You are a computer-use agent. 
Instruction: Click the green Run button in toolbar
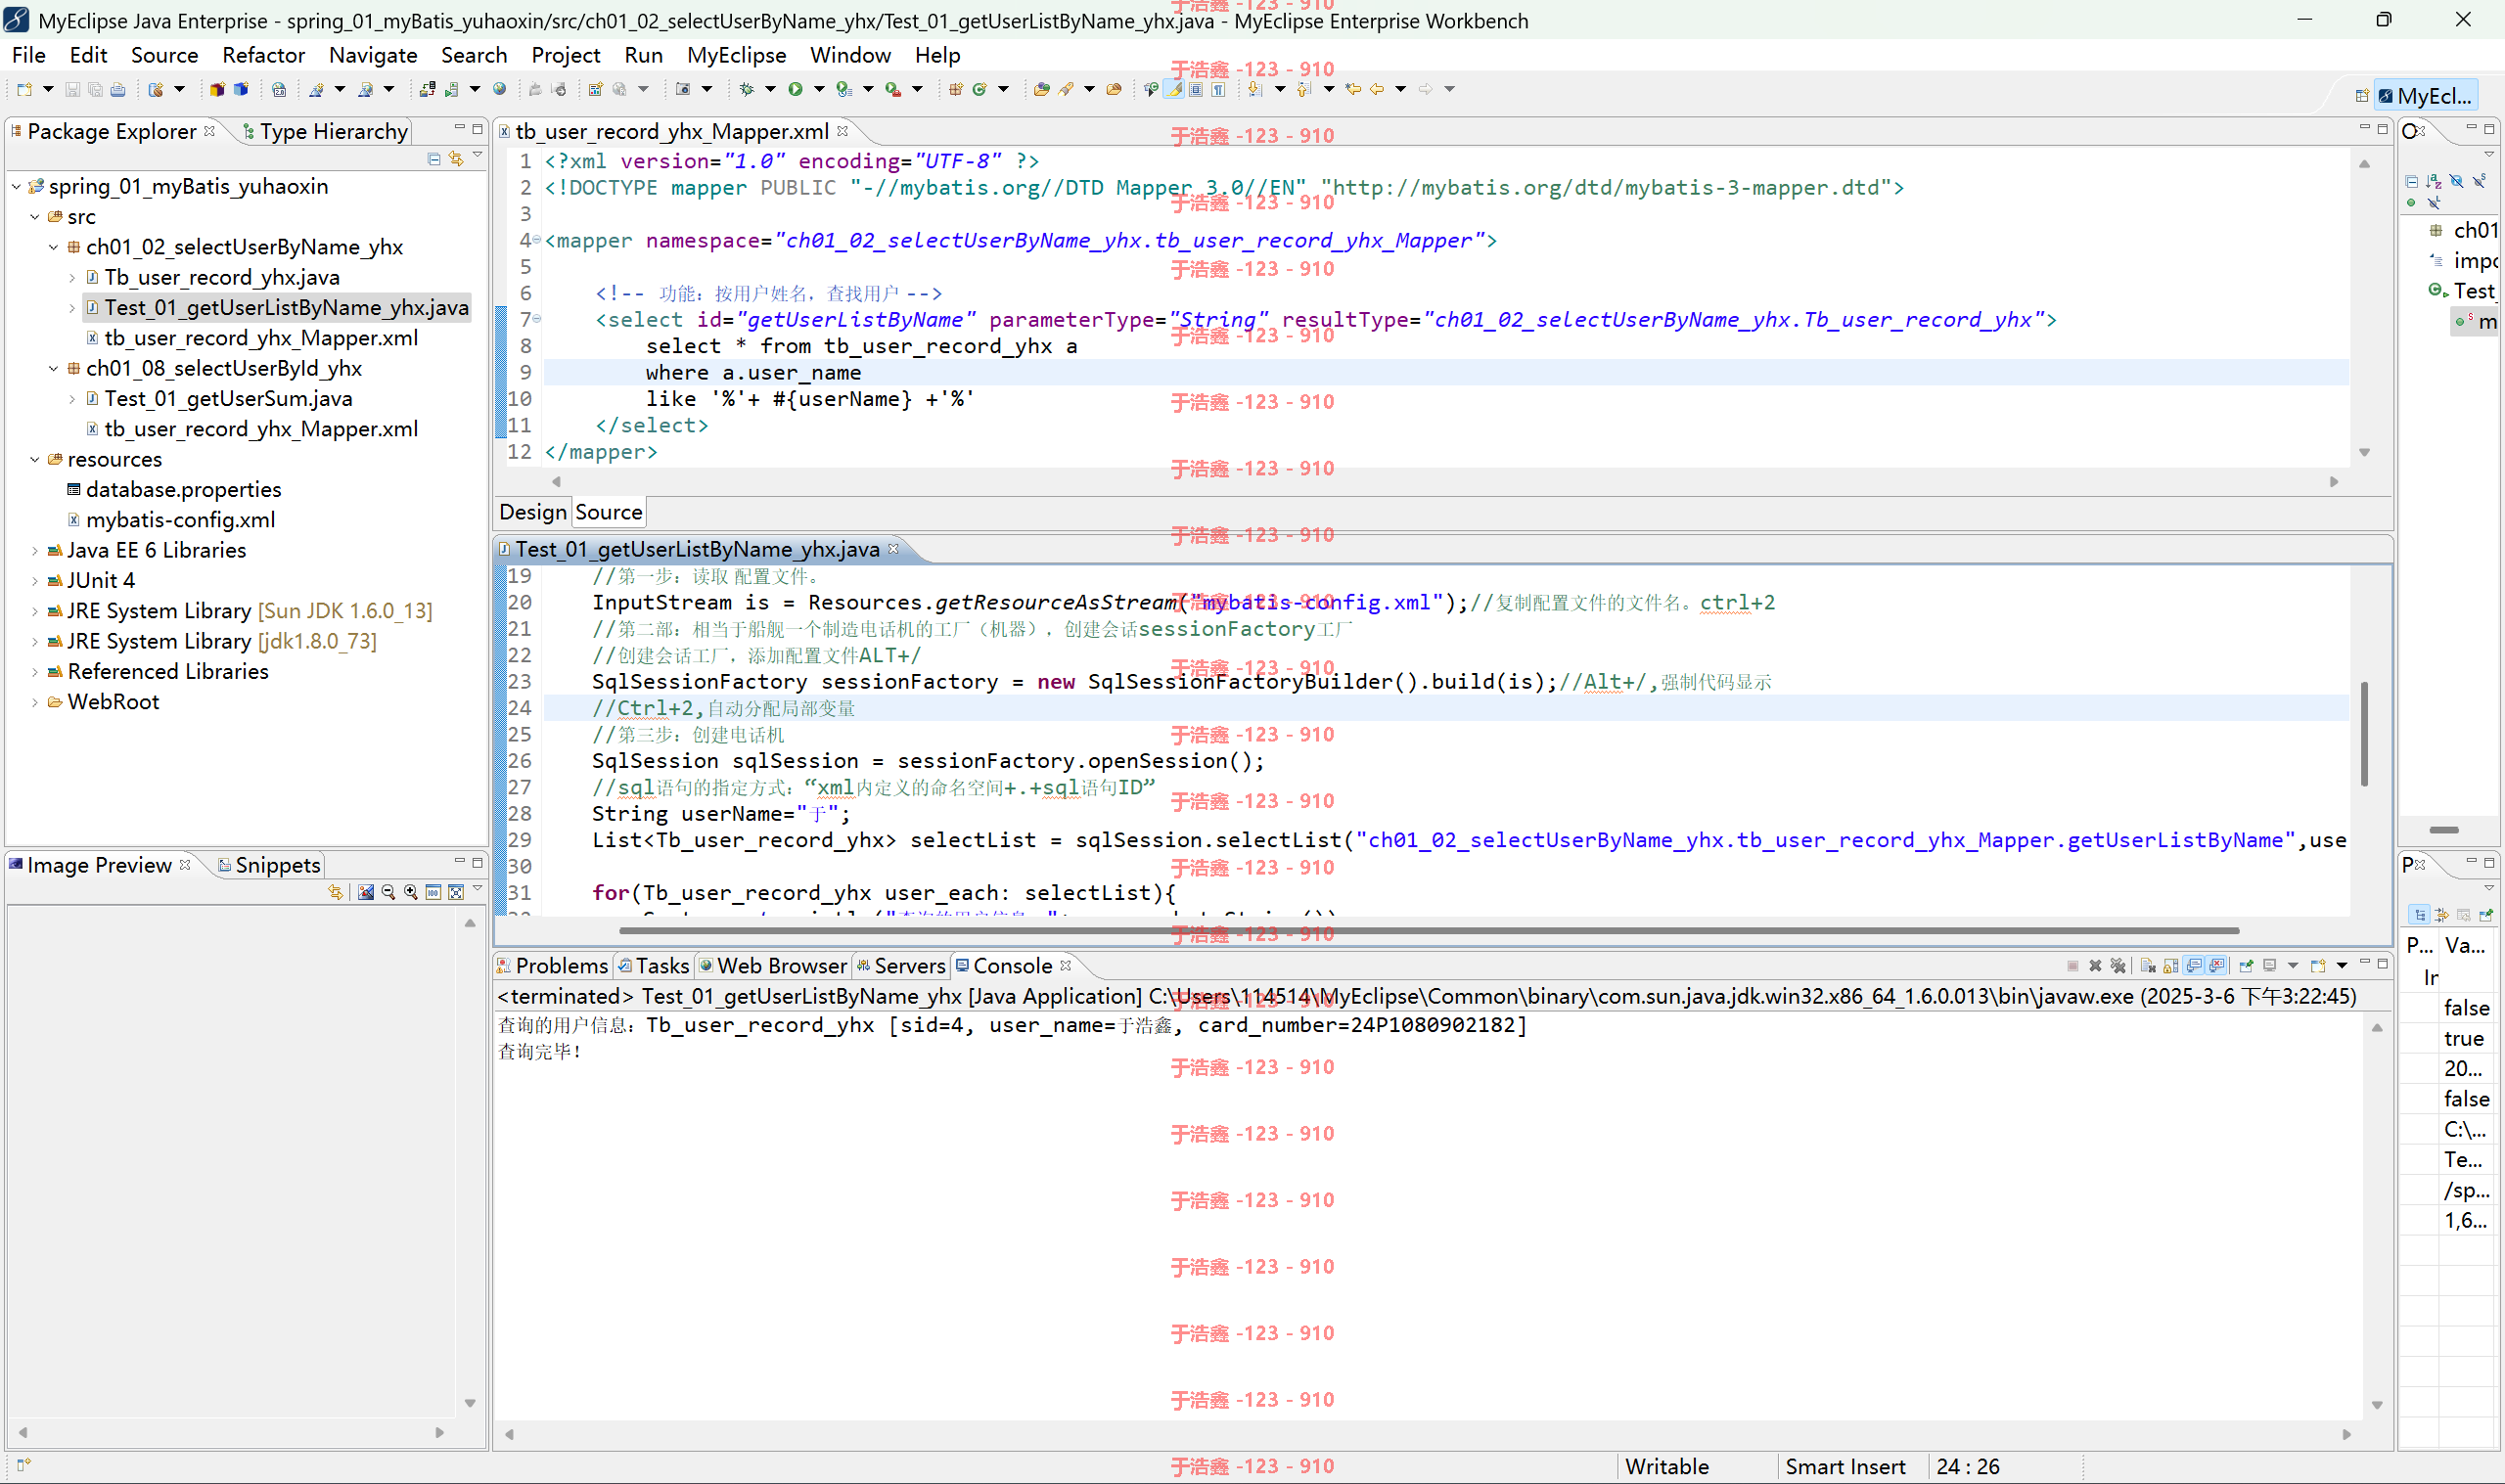coord(796,89)
